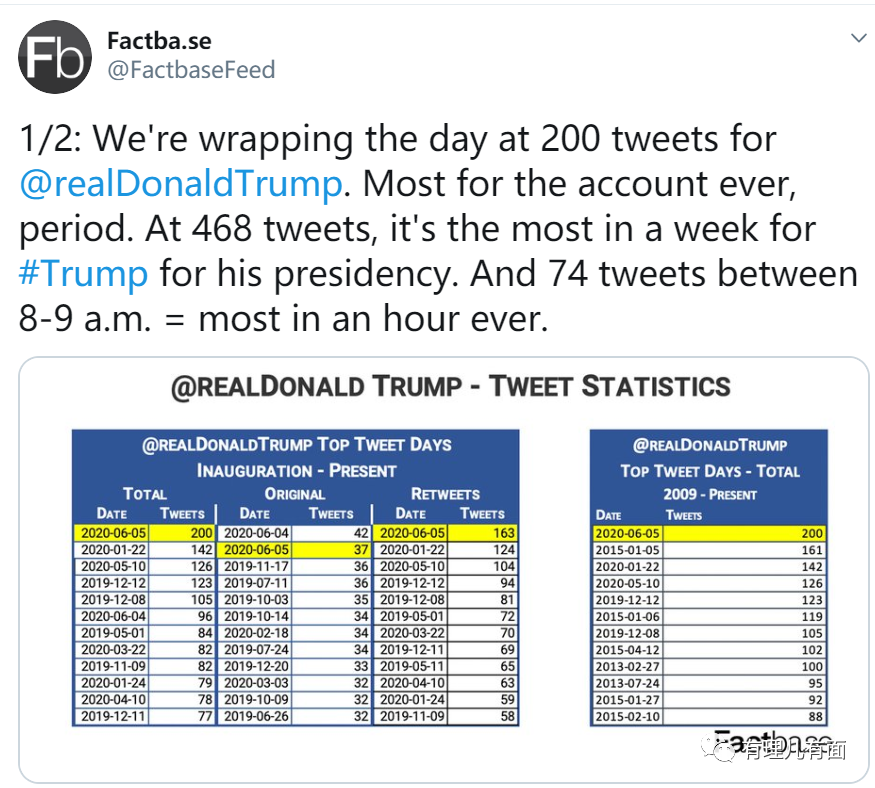The height and width of the screenshot is (788, 875).
Task: Open the Factba.se display name link
Action: coord(159,41)
